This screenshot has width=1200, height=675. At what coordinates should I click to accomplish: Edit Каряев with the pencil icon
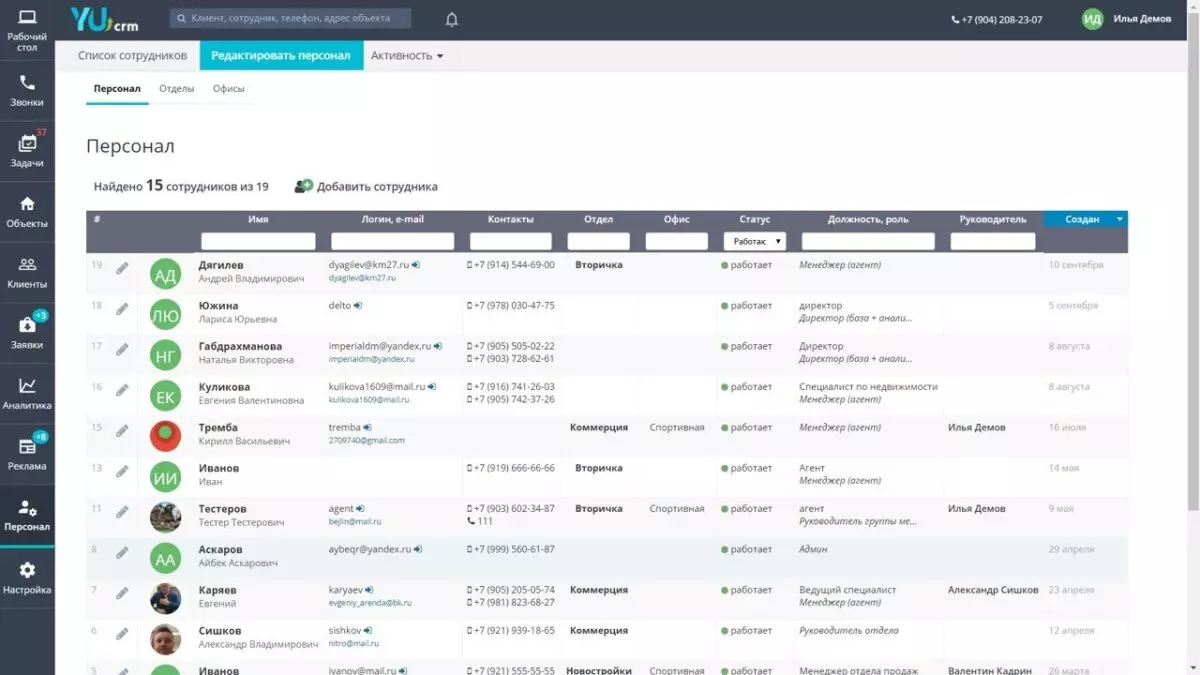tap(122, 593)
